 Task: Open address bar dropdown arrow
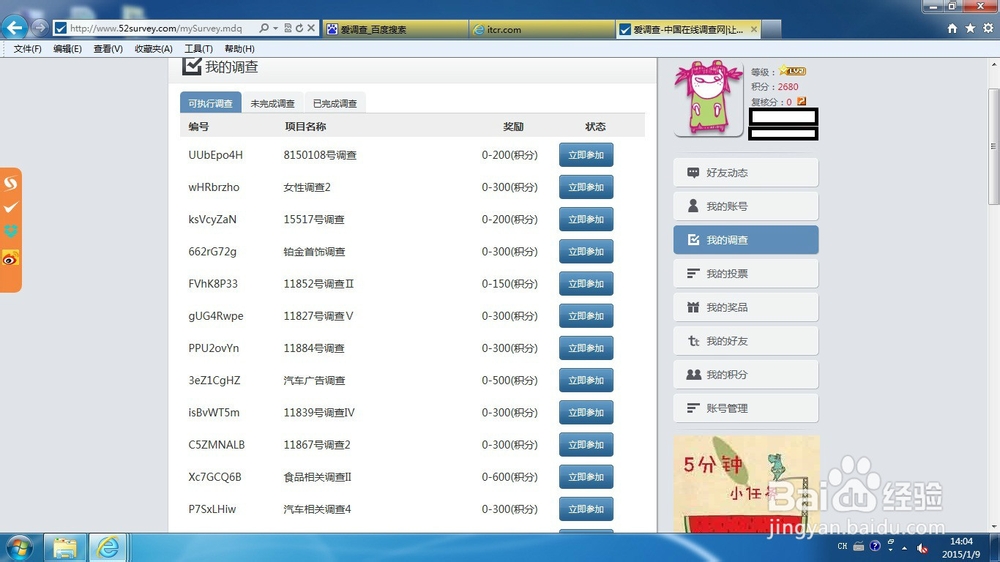[276, 28]
